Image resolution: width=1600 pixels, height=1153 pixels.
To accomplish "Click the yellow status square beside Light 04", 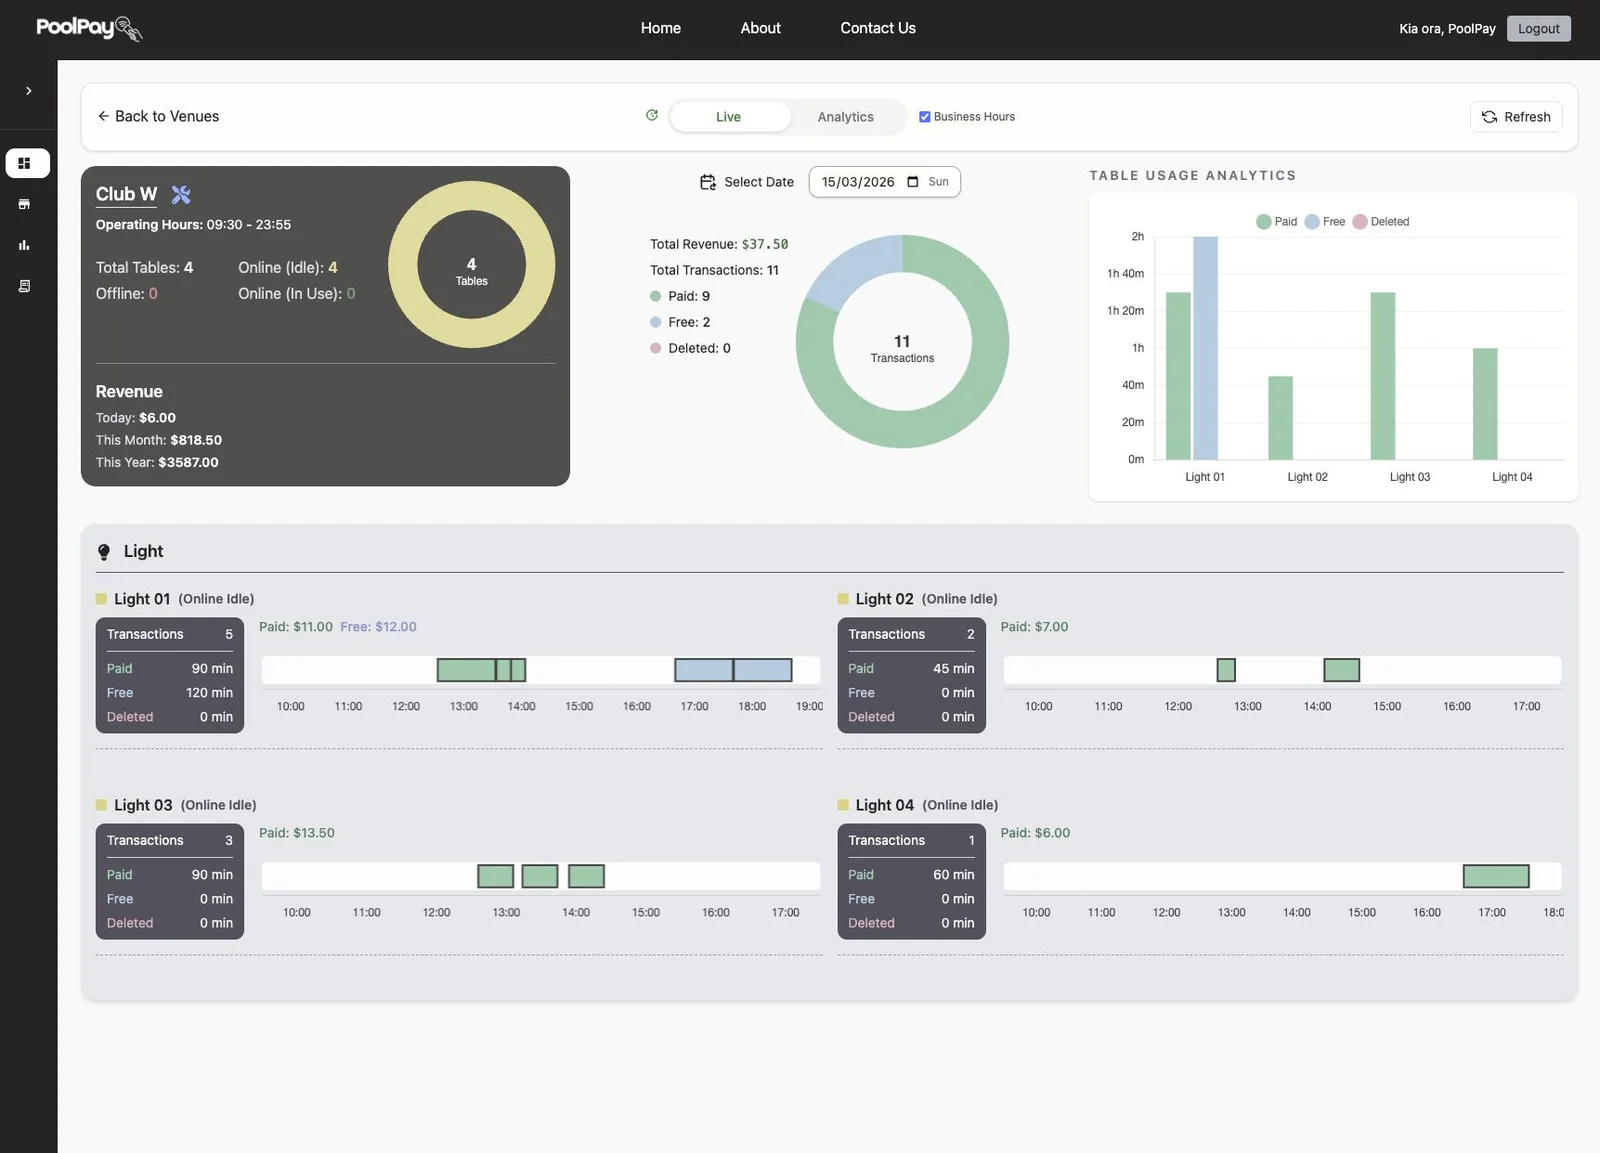I will pos(843,805).
